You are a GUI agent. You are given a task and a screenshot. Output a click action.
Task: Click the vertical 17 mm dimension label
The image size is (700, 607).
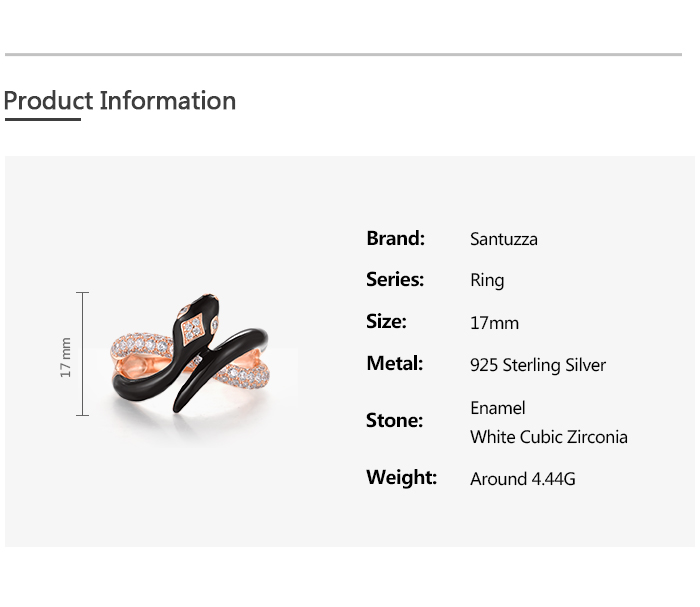pos(66,356)
